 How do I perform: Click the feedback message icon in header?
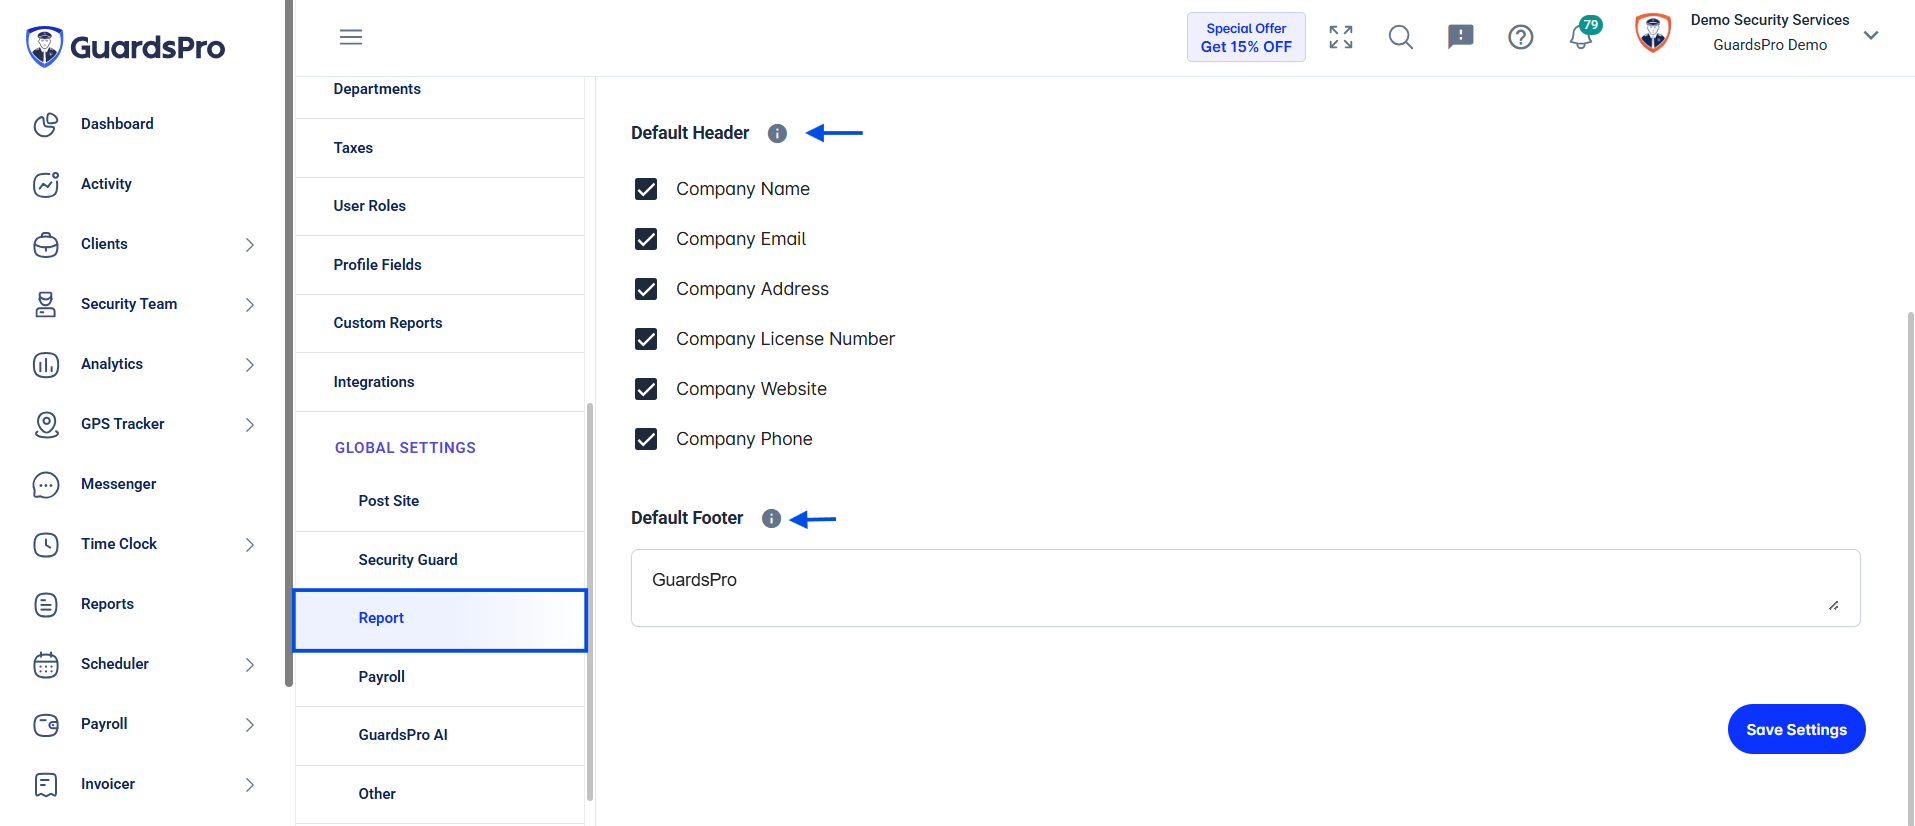point(1461,37)
